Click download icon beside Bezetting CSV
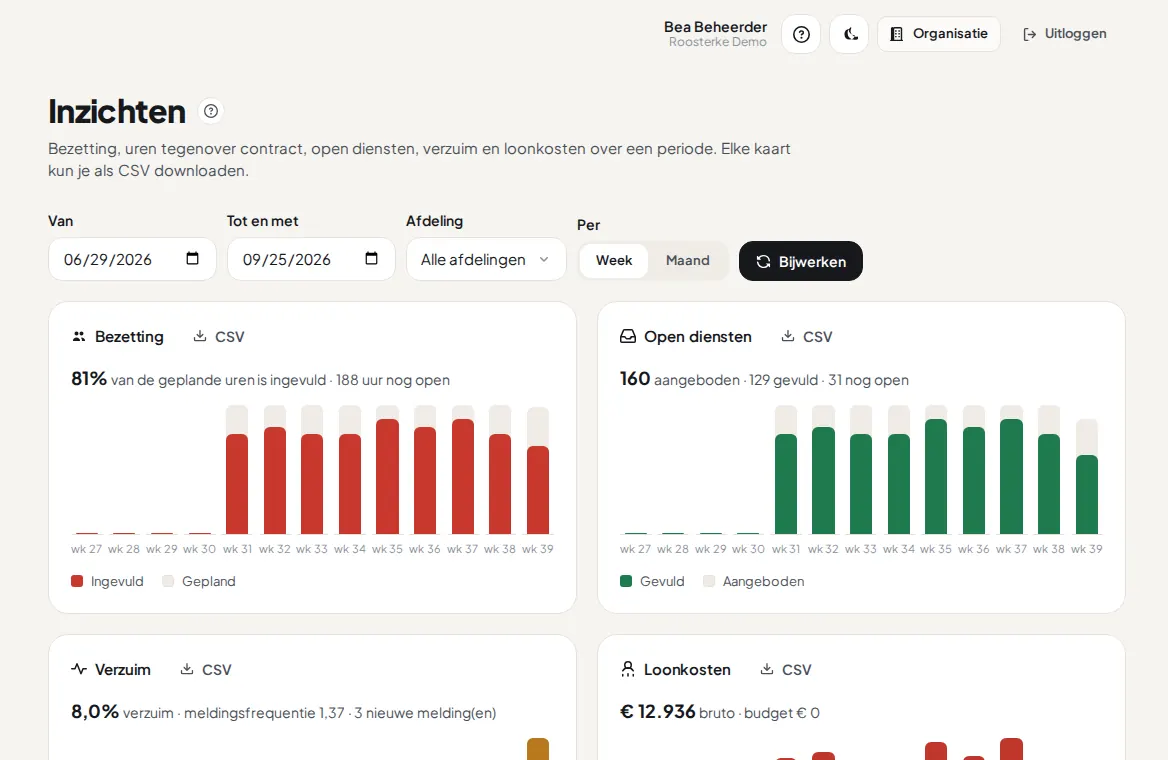Image resolution: width=1168 pixels, height=760 pixels. [x=200, y=336]
